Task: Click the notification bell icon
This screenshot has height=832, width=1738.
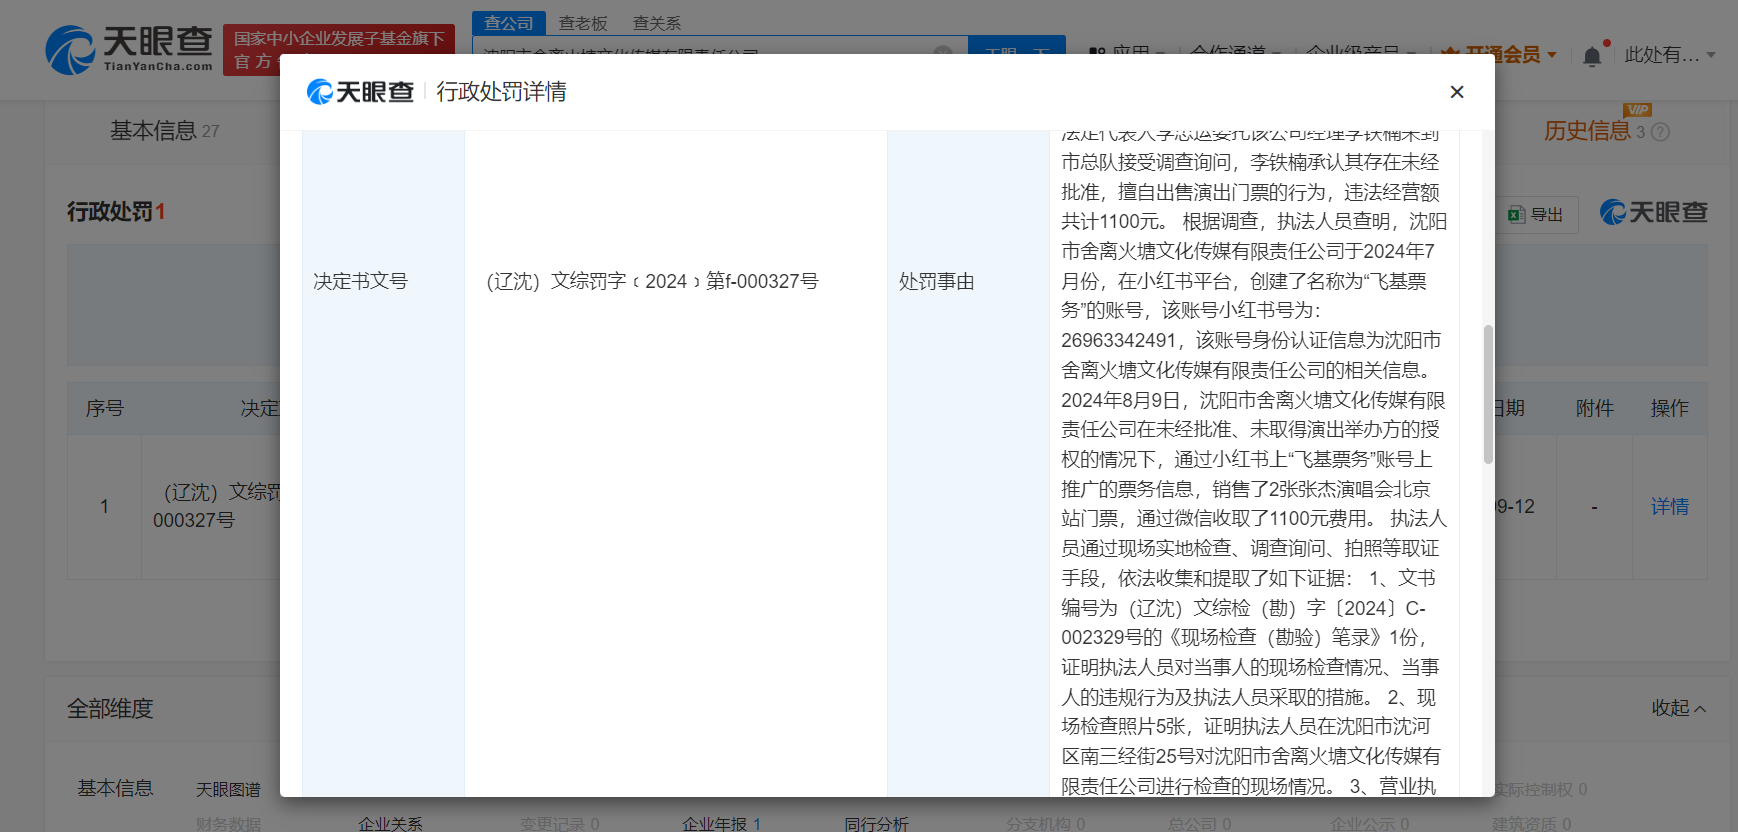Action: [x=1592, y=56]
